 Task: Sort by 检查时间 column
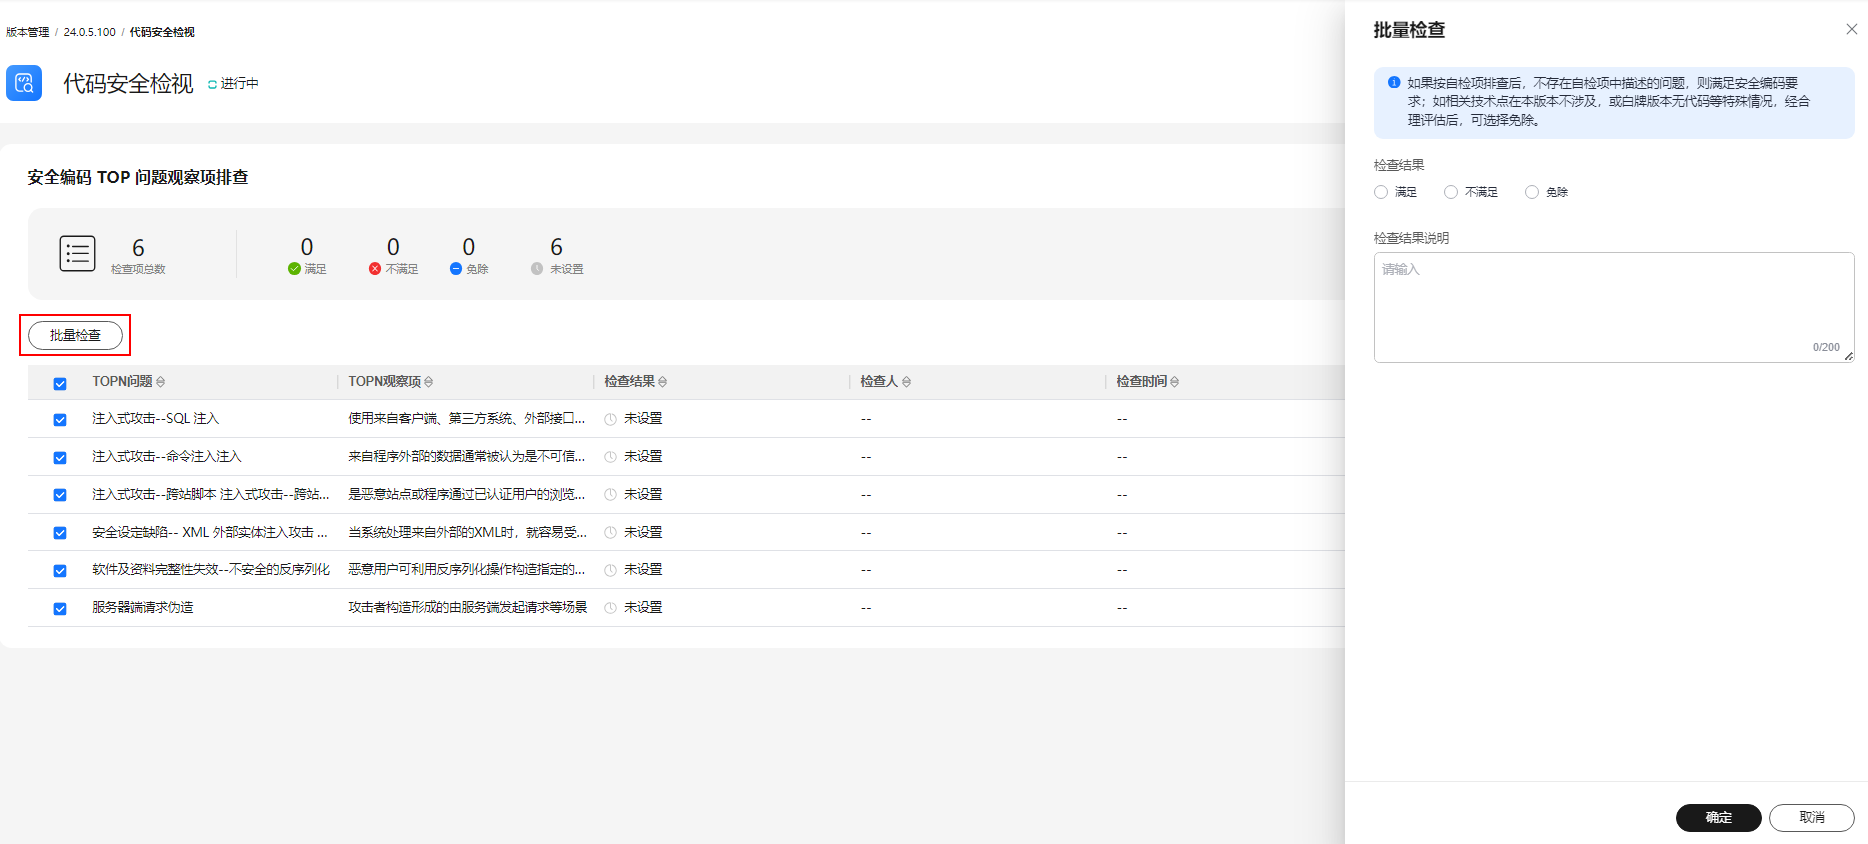[x=1175, y=382]
